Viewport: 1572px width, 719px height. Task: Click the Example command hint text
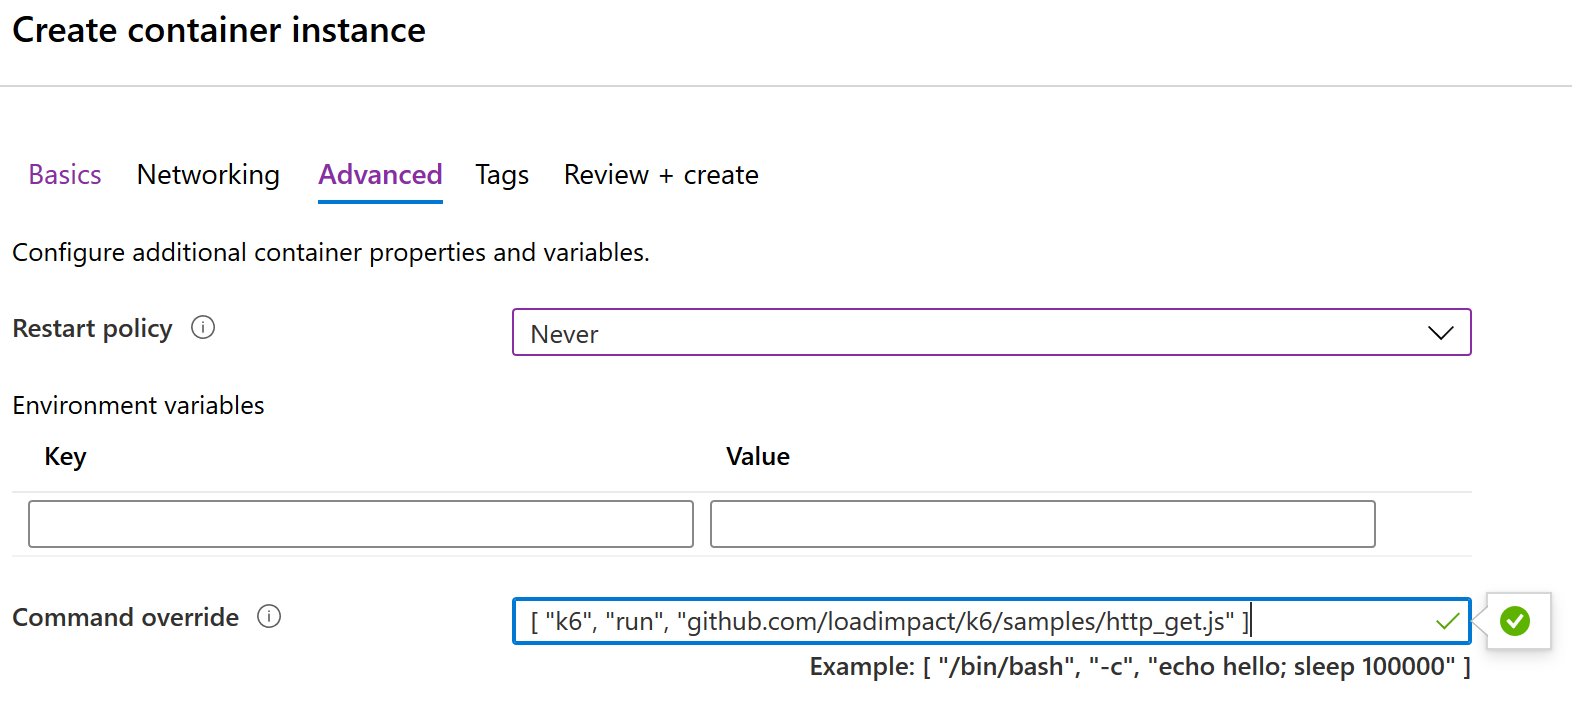click(1140, 667)
